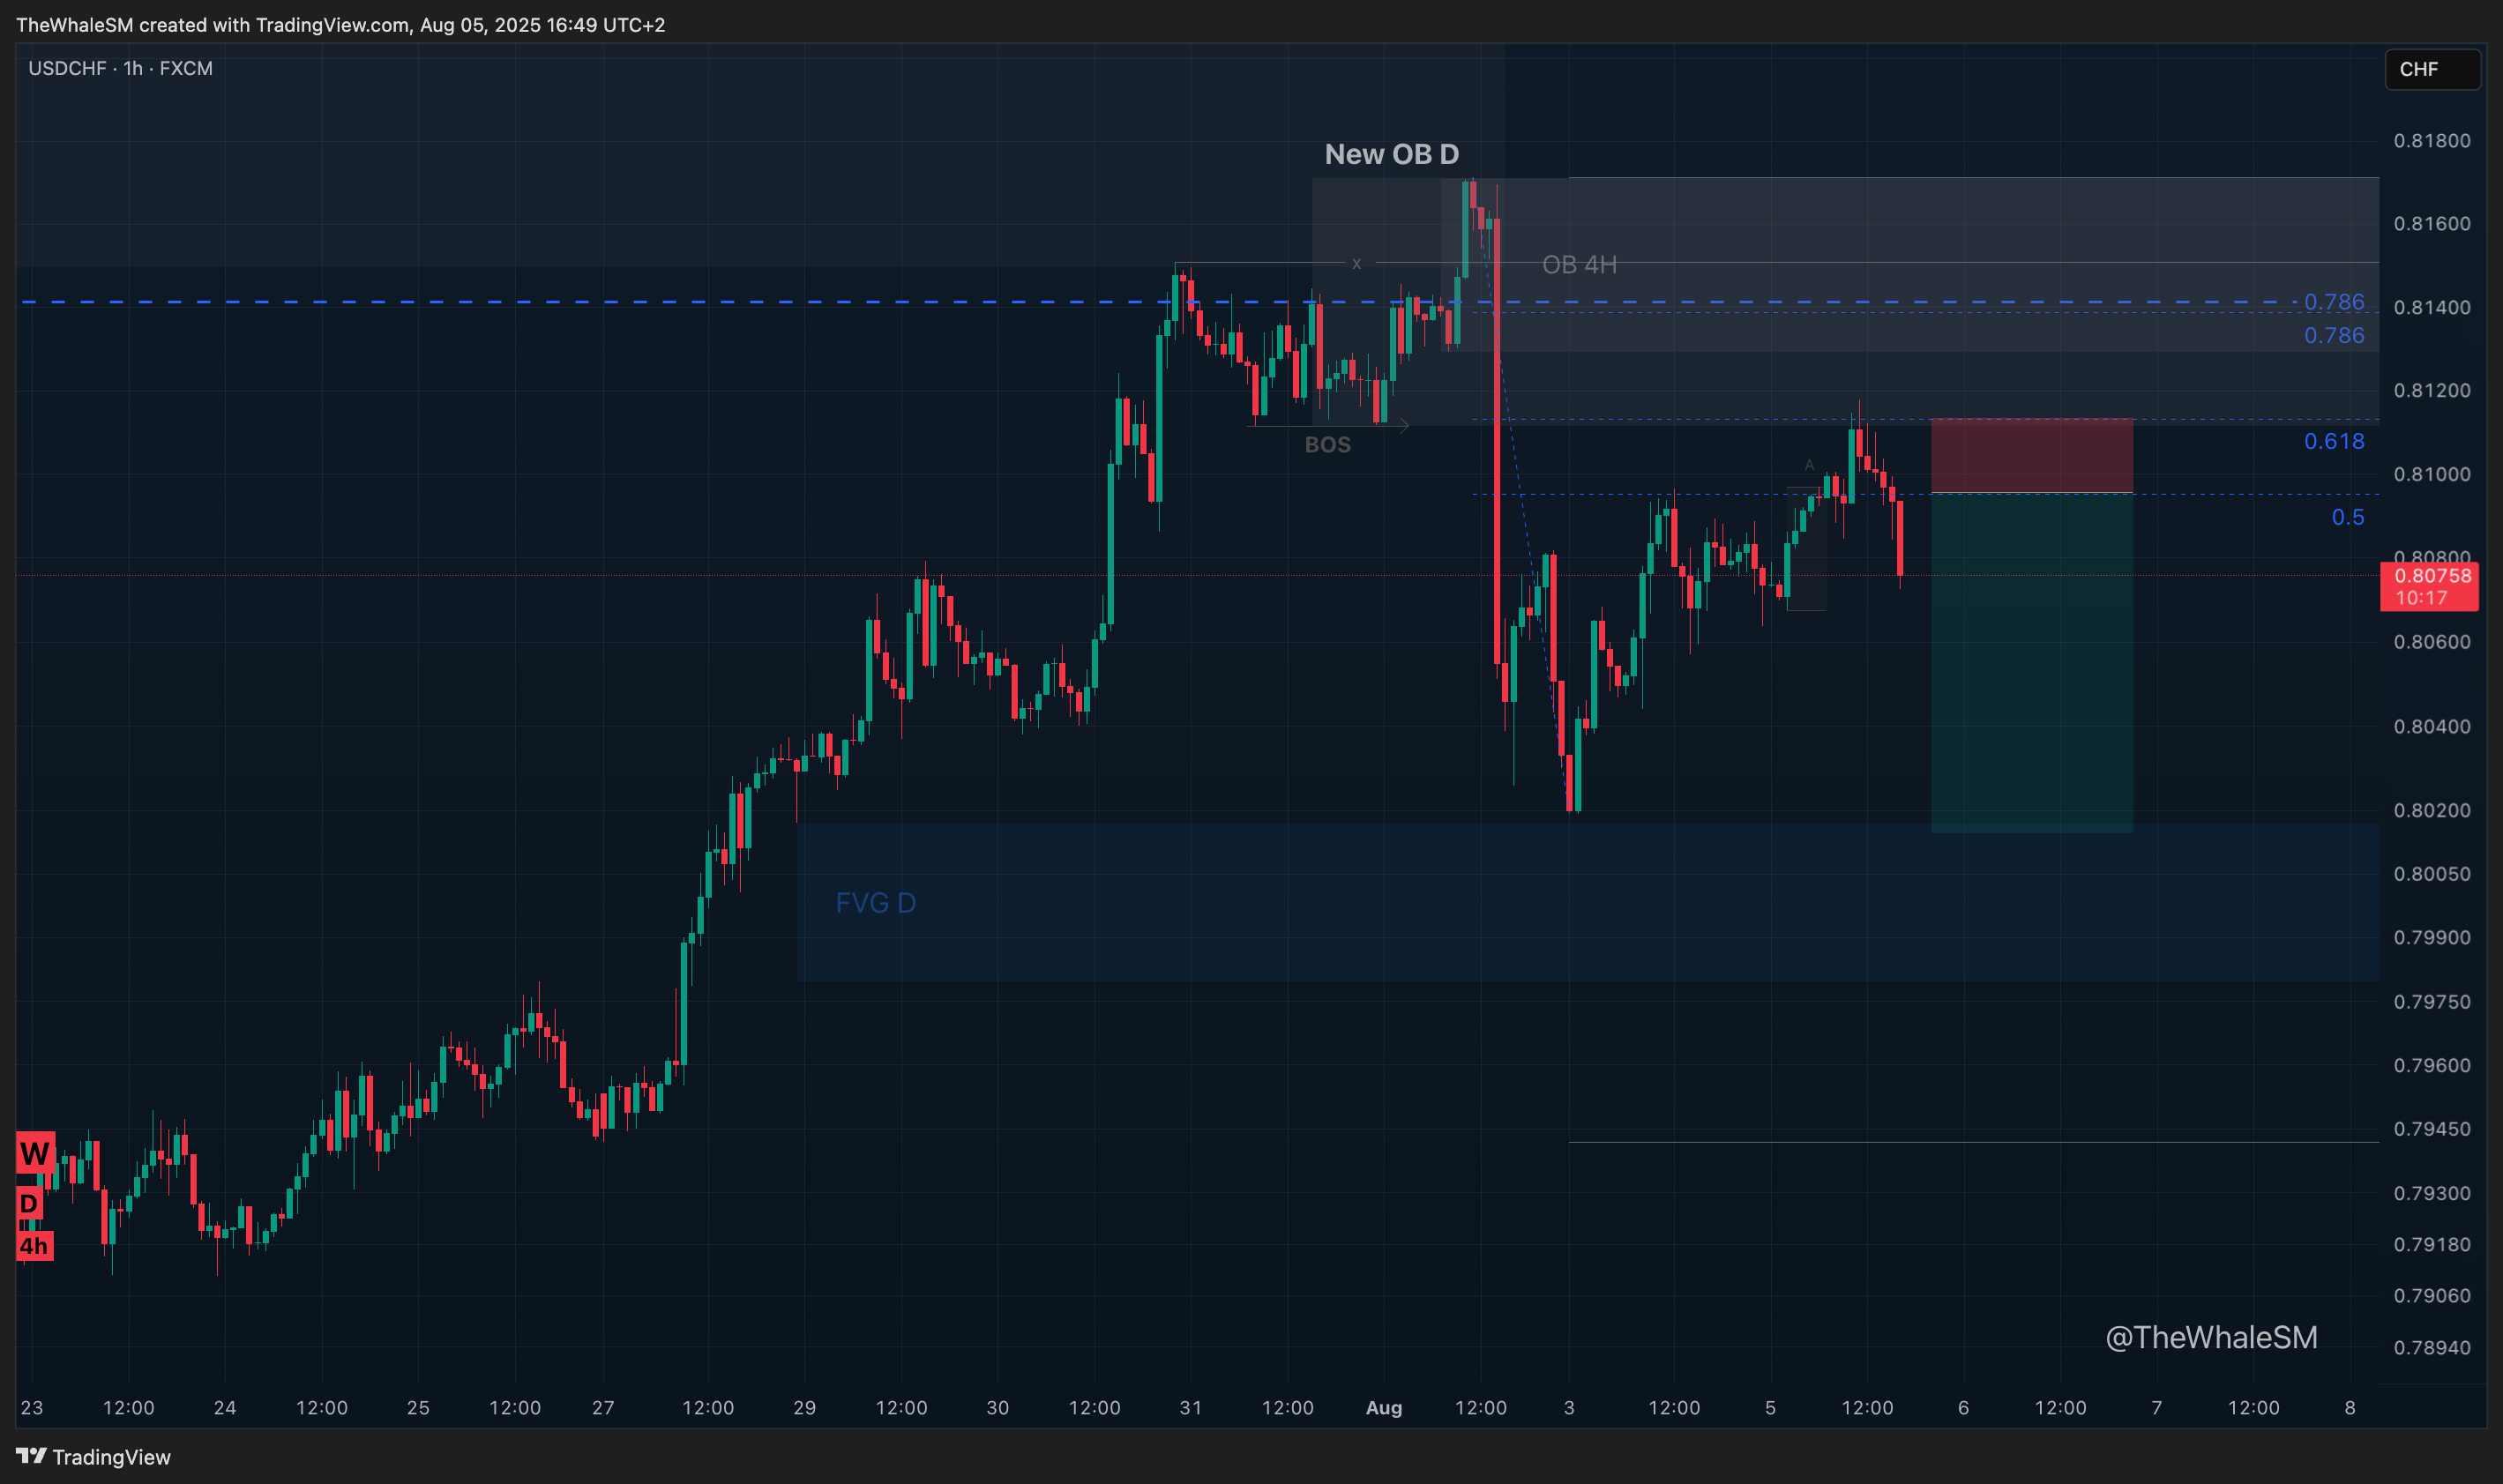Screen dimensions: 2503x1484
Task: Click the 0.78940 price axis label
Action: tap(2431, 1347)
